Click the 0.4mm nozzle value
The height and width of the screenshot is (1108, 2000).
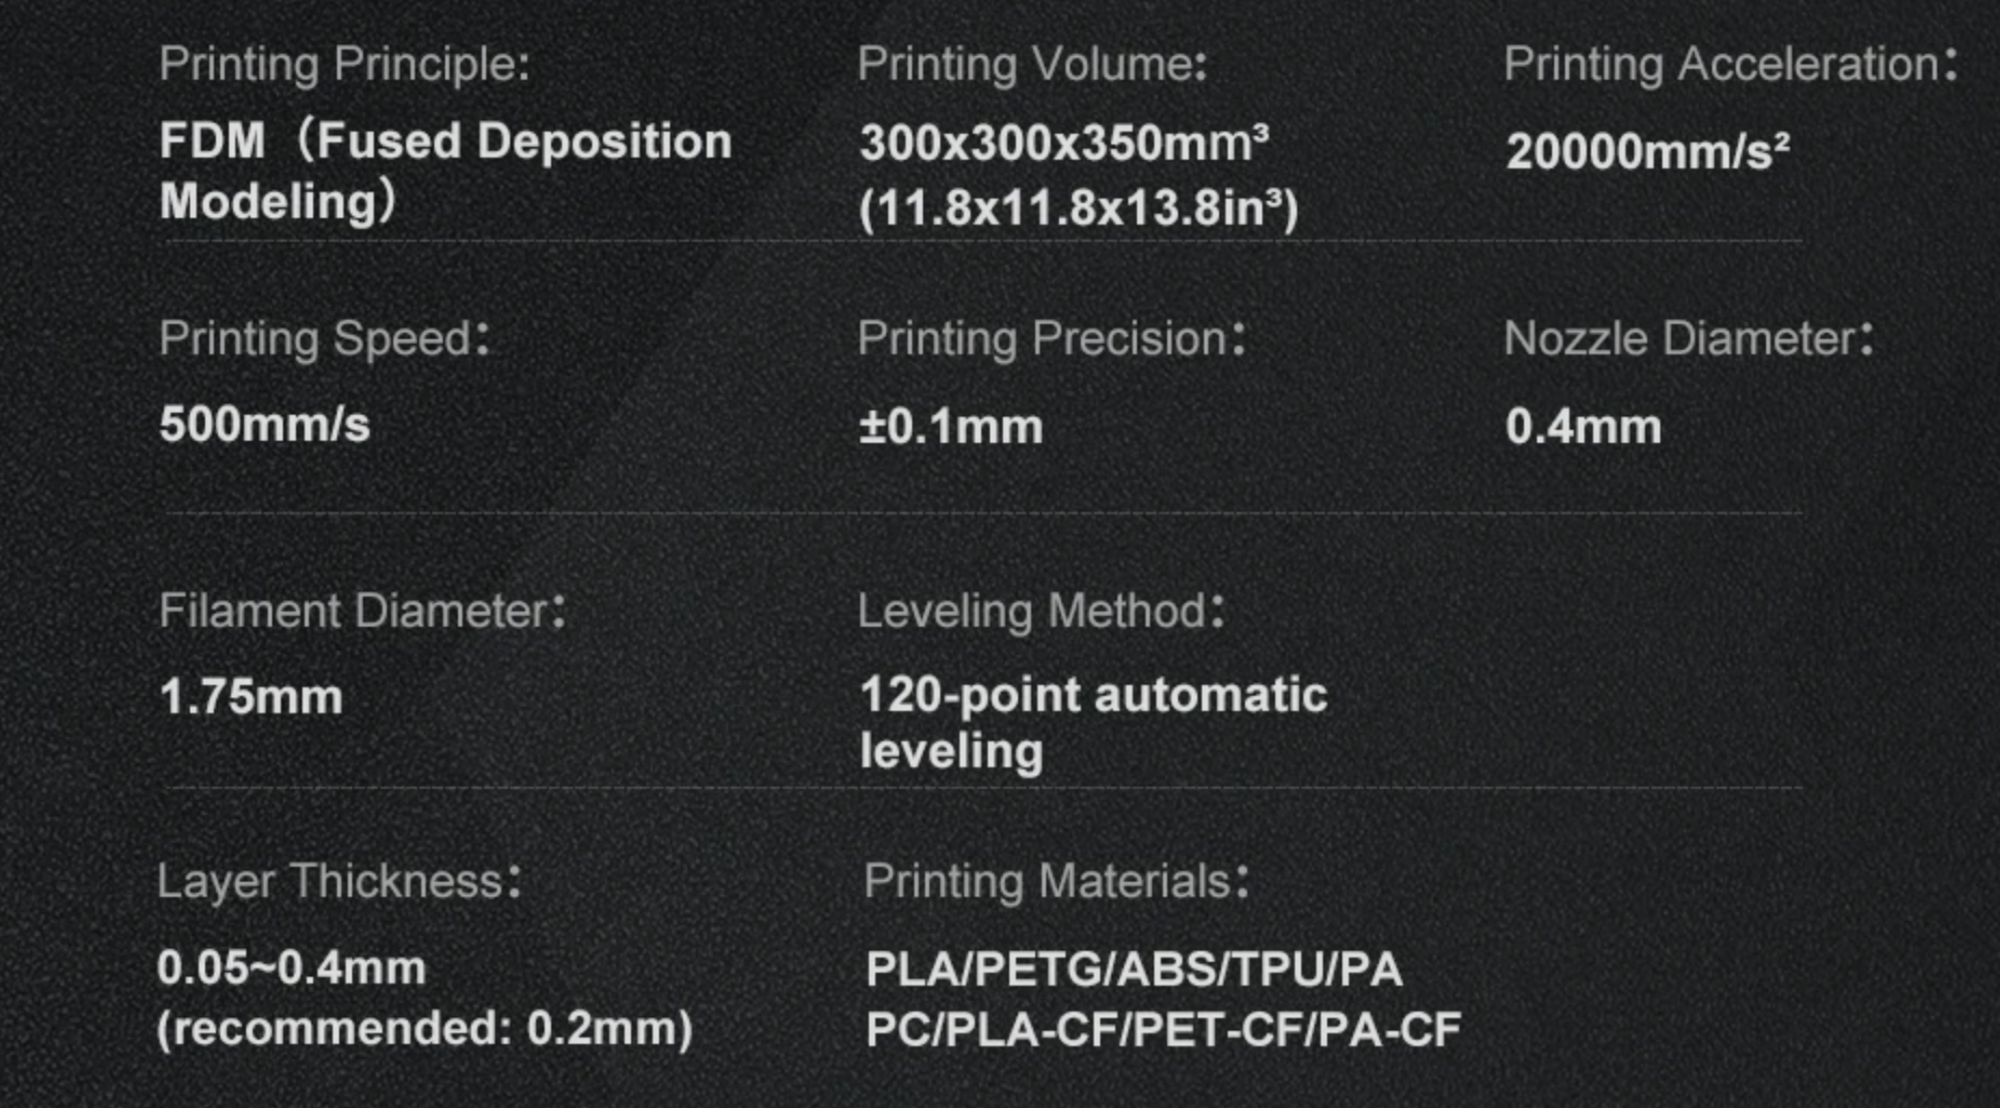pos(1583,427)
